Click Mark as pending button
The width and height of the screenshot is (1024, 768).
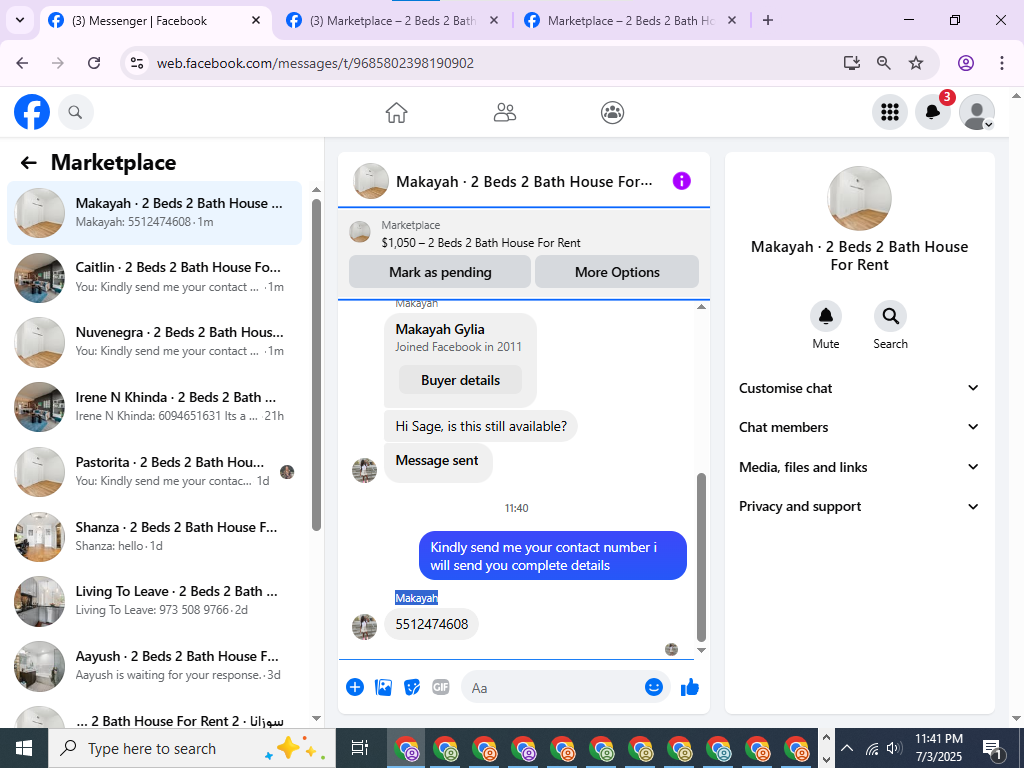(440, 272)
